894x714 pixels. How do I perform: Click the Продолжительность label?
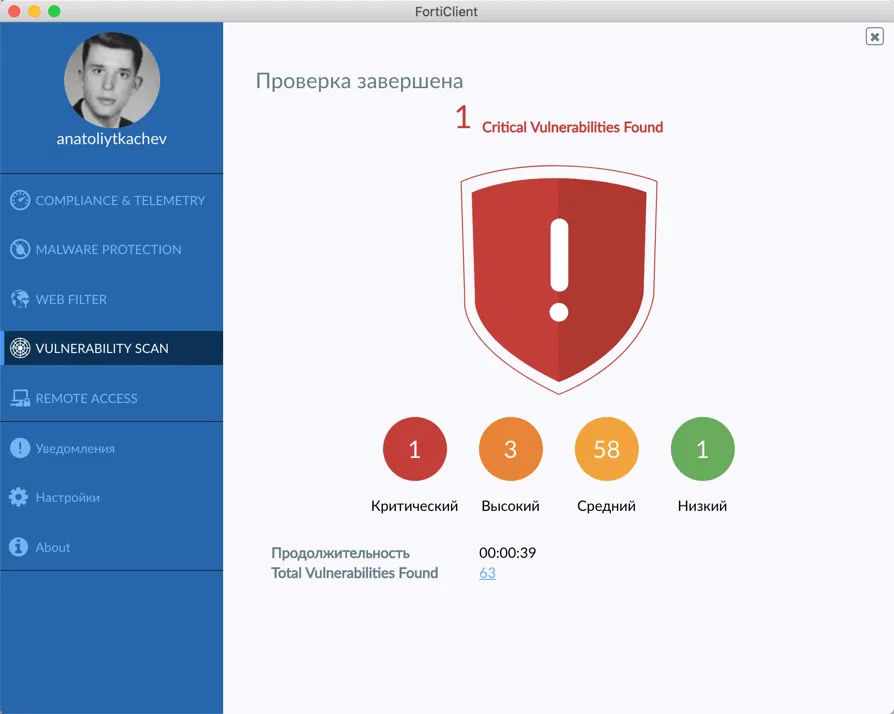pyautogui.click(x=340, y=553)
